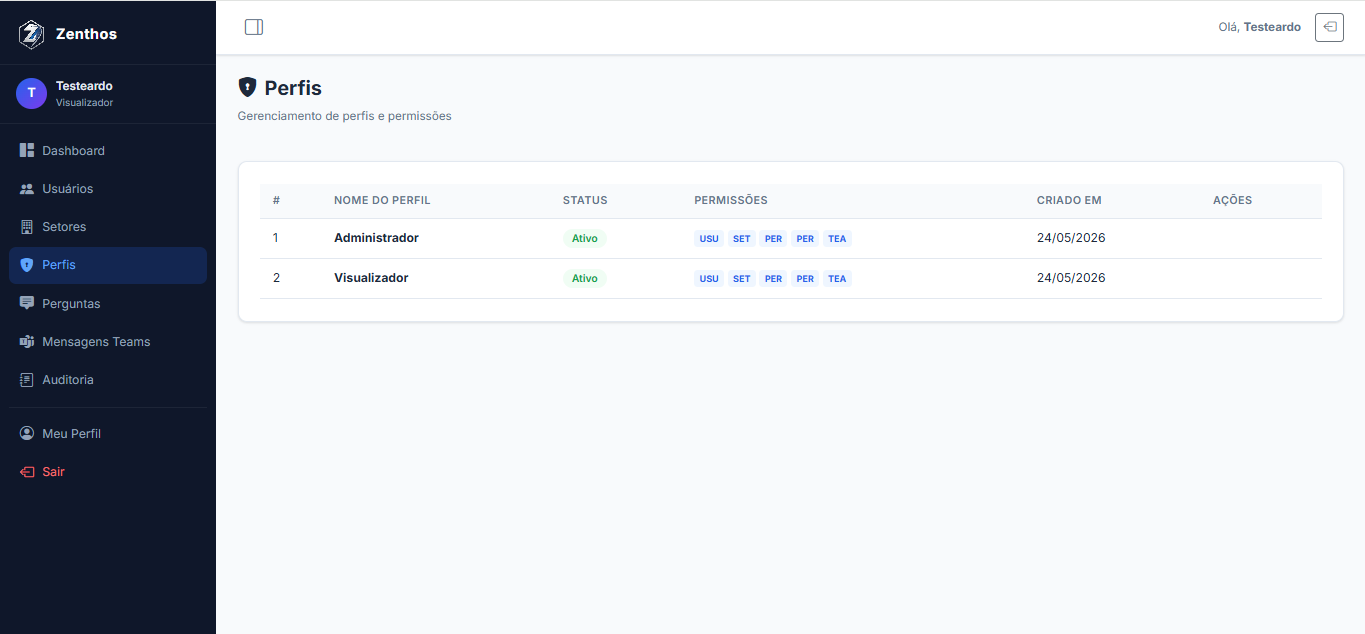Click the Setores building icon
1365x634 pixels.
(27, 227)
